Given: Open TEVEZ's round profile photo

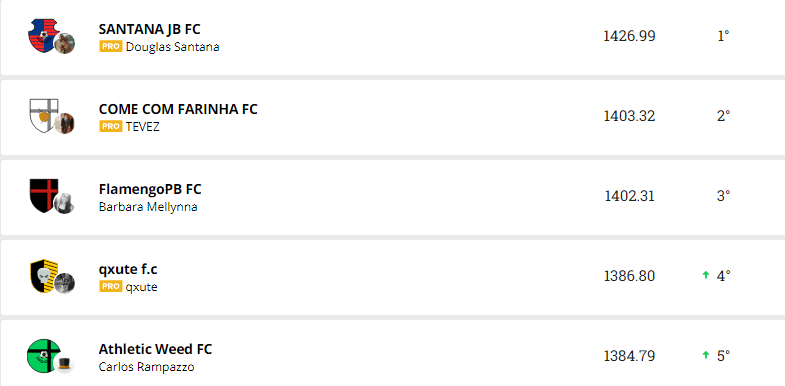Looking at the screenshot, I should point(65,123).
